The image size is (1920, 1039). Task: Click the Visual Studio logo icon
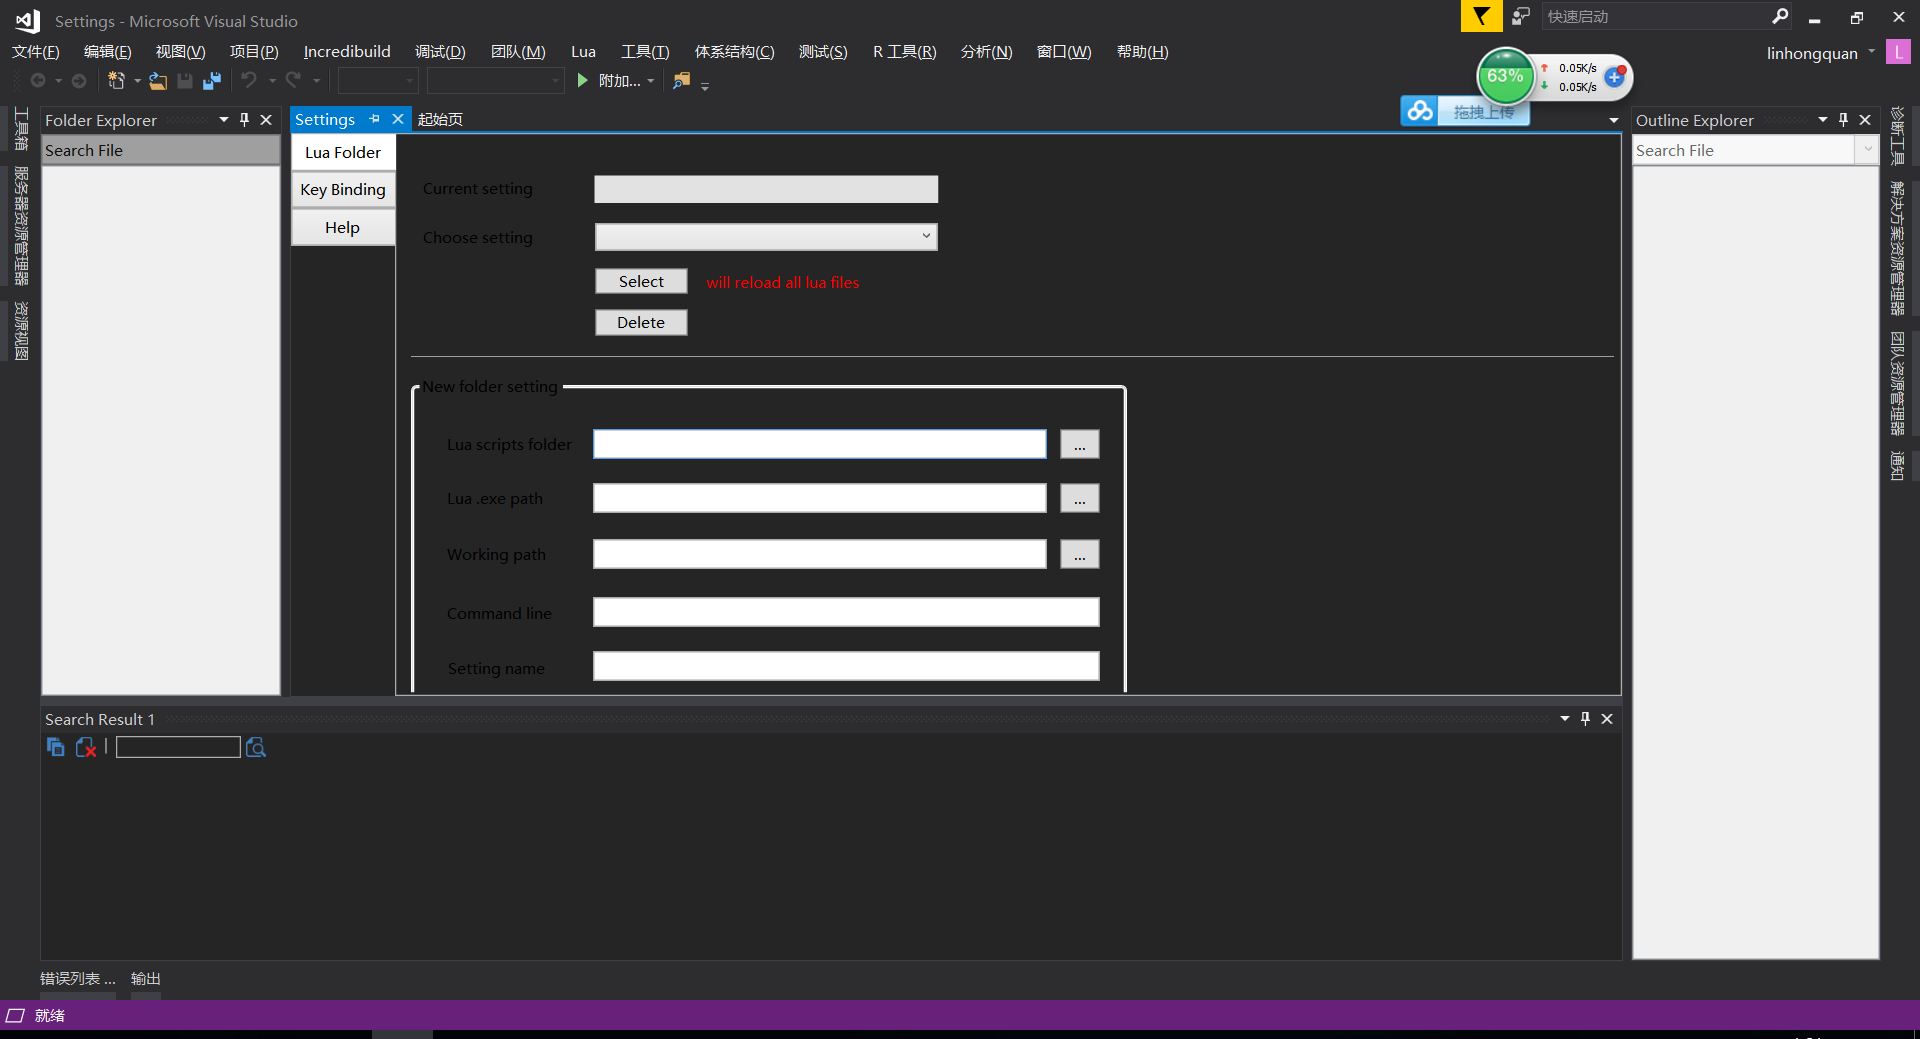28,20
